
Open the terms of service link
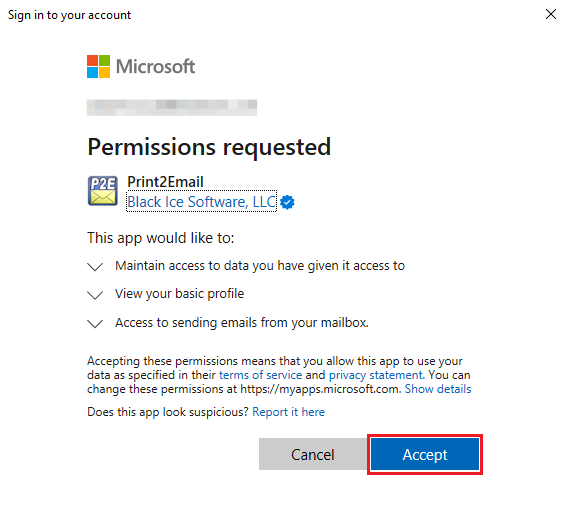point(260,375)
